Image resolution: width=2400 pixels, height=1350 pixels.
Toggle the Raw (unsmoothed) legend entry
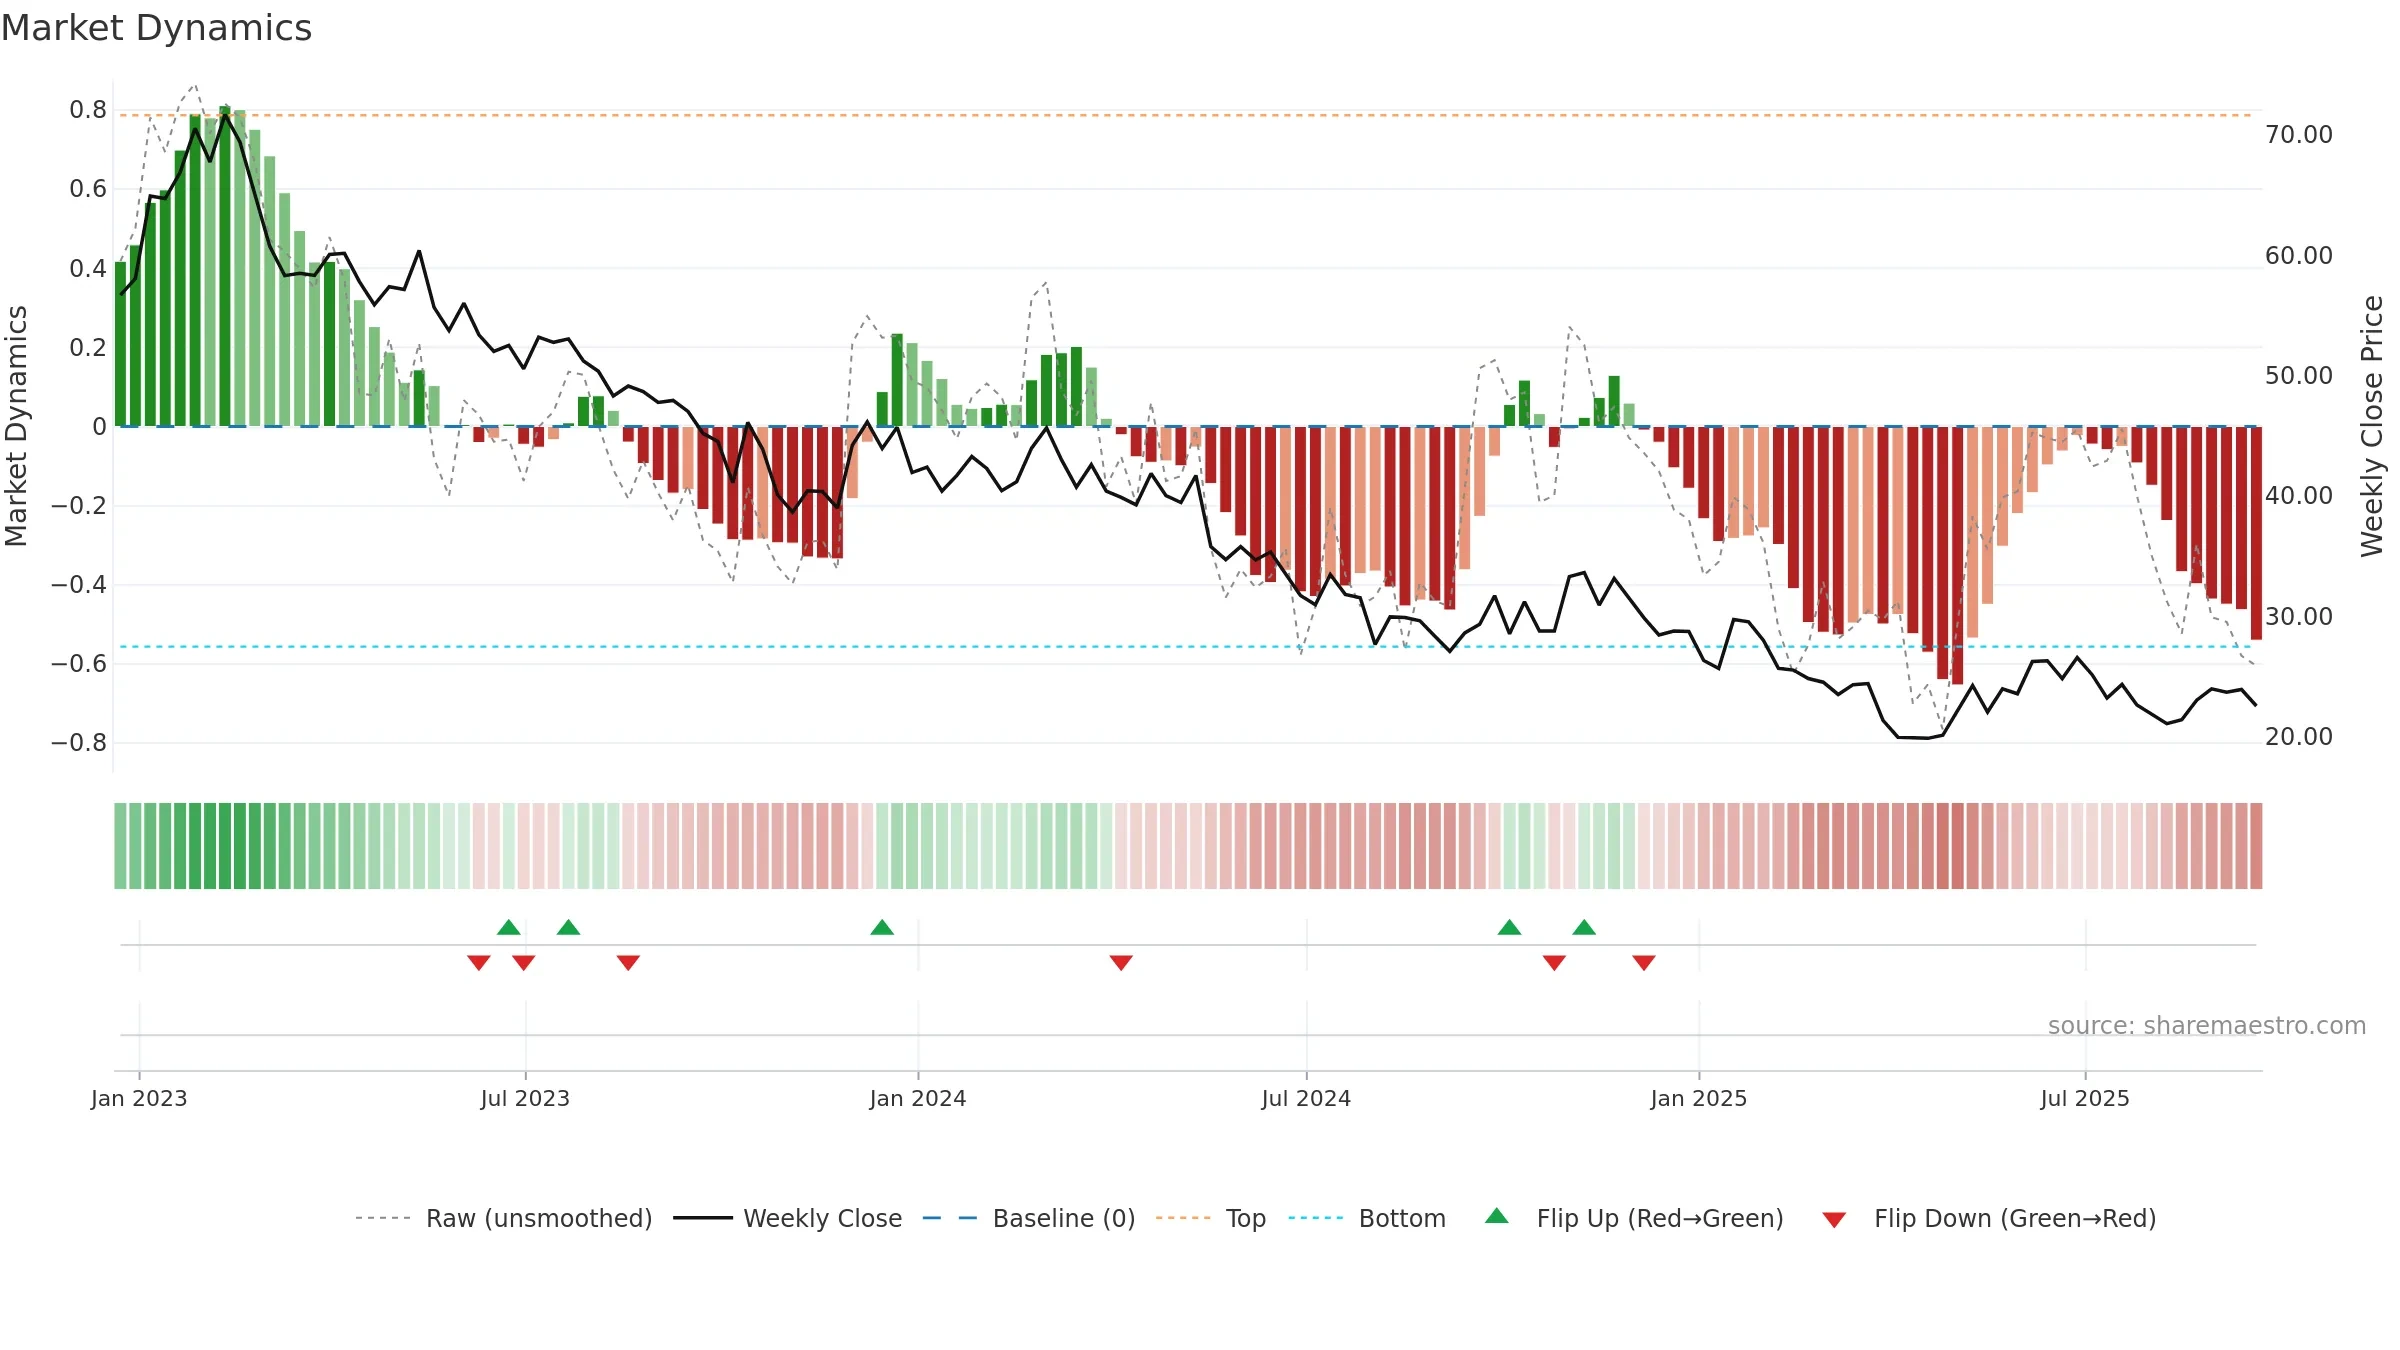503,1218
